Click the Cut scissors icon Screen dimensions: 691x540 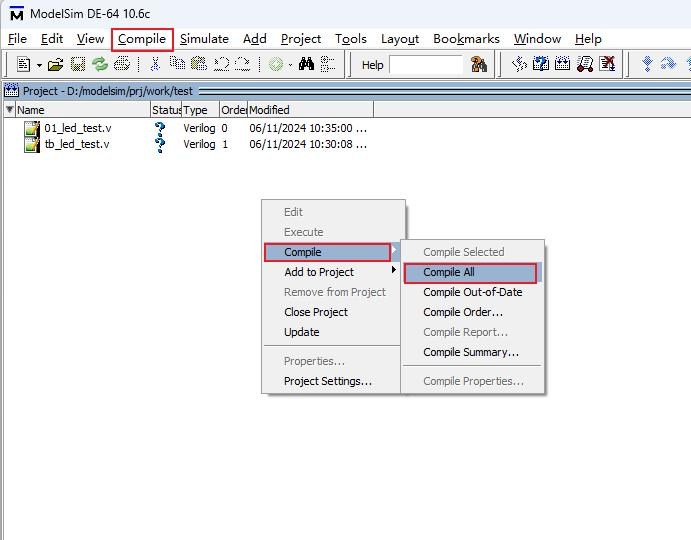pyautogui.click(x=155, y=64)
